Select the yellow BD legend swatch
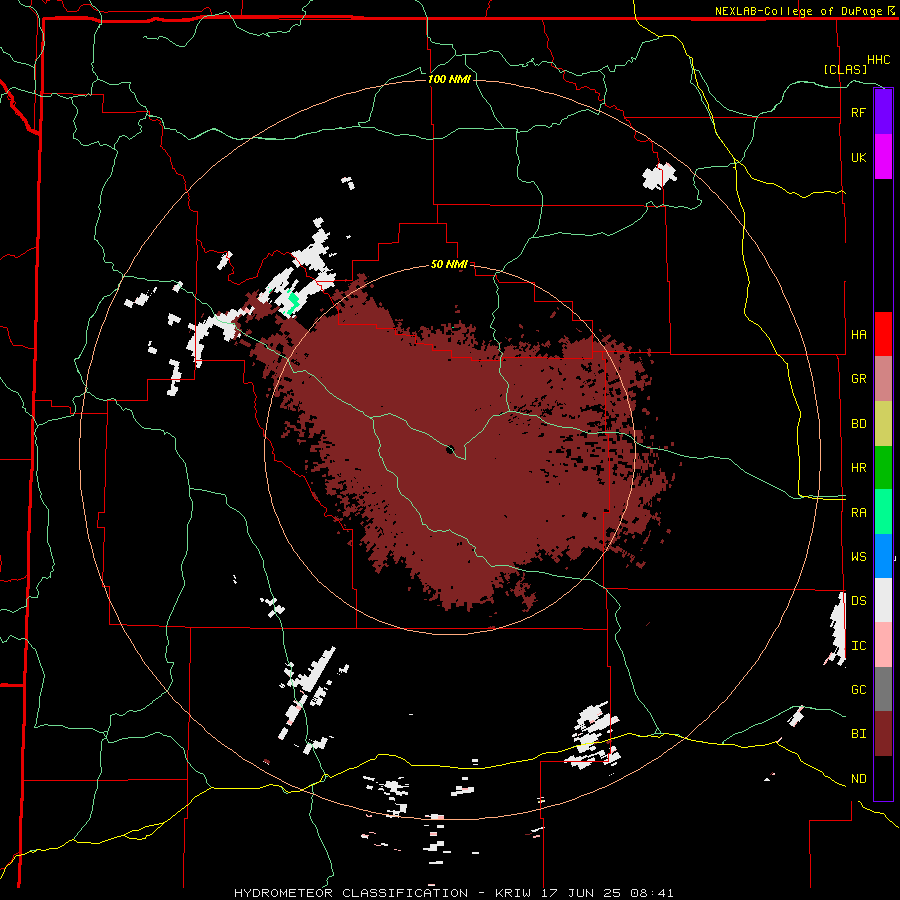The height and width of the screenshot is (900, 900). point(883,423)
